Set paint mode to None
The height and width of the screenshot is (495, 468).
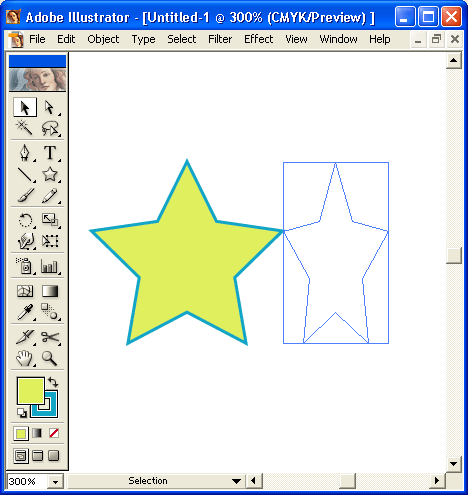point(54,433)
